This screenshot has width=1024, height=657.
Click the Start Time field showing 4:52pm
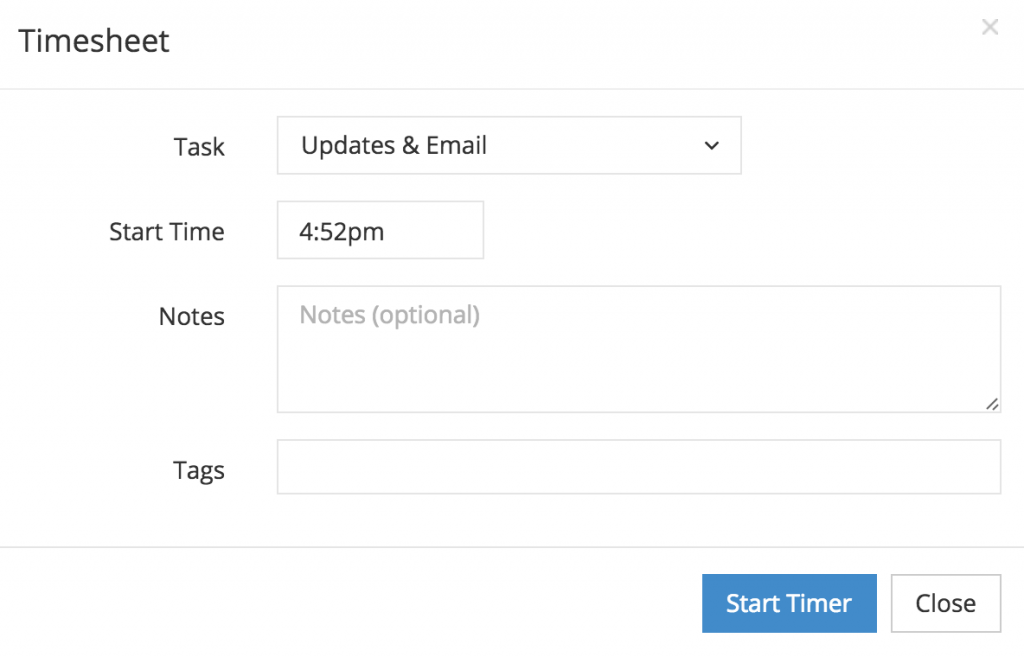[380, 230]
